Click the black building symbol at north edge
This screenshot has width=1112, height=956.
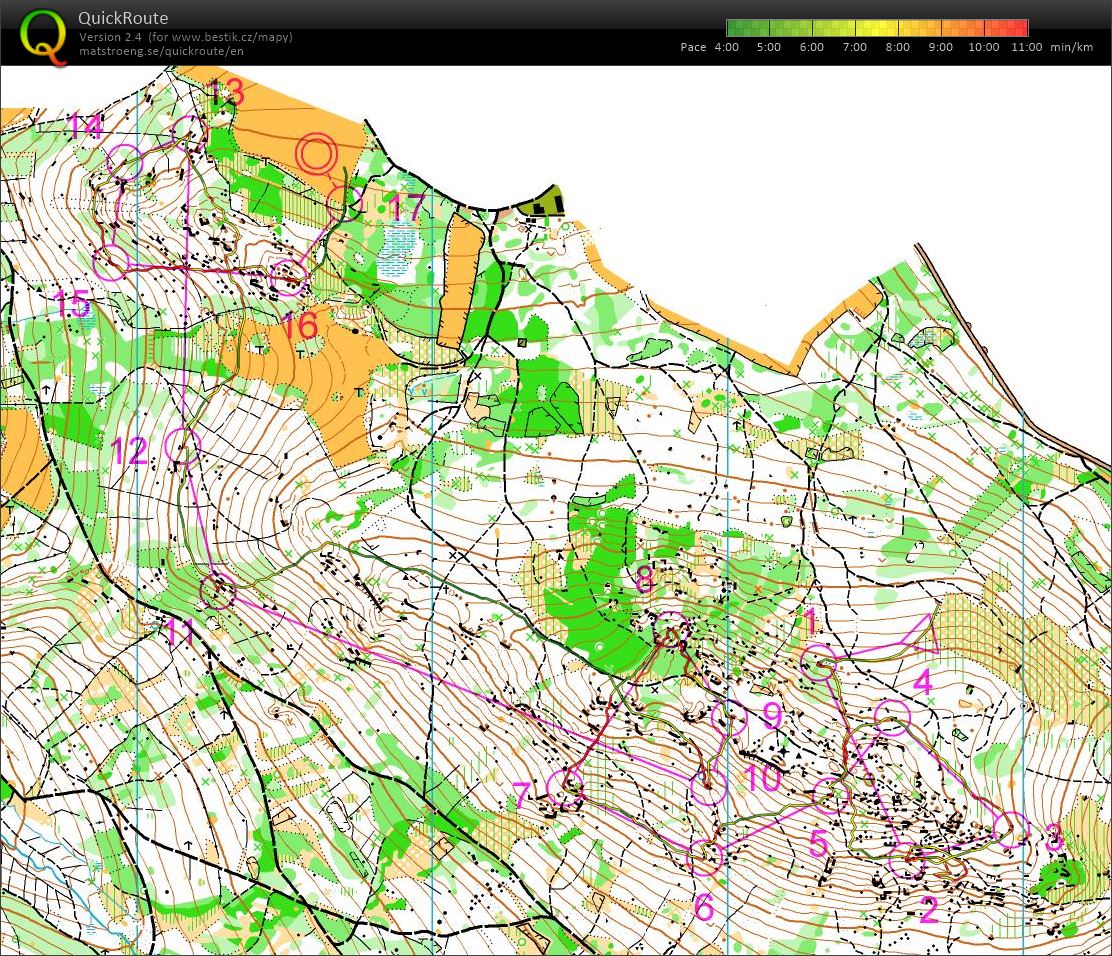[x=543, y=204]
